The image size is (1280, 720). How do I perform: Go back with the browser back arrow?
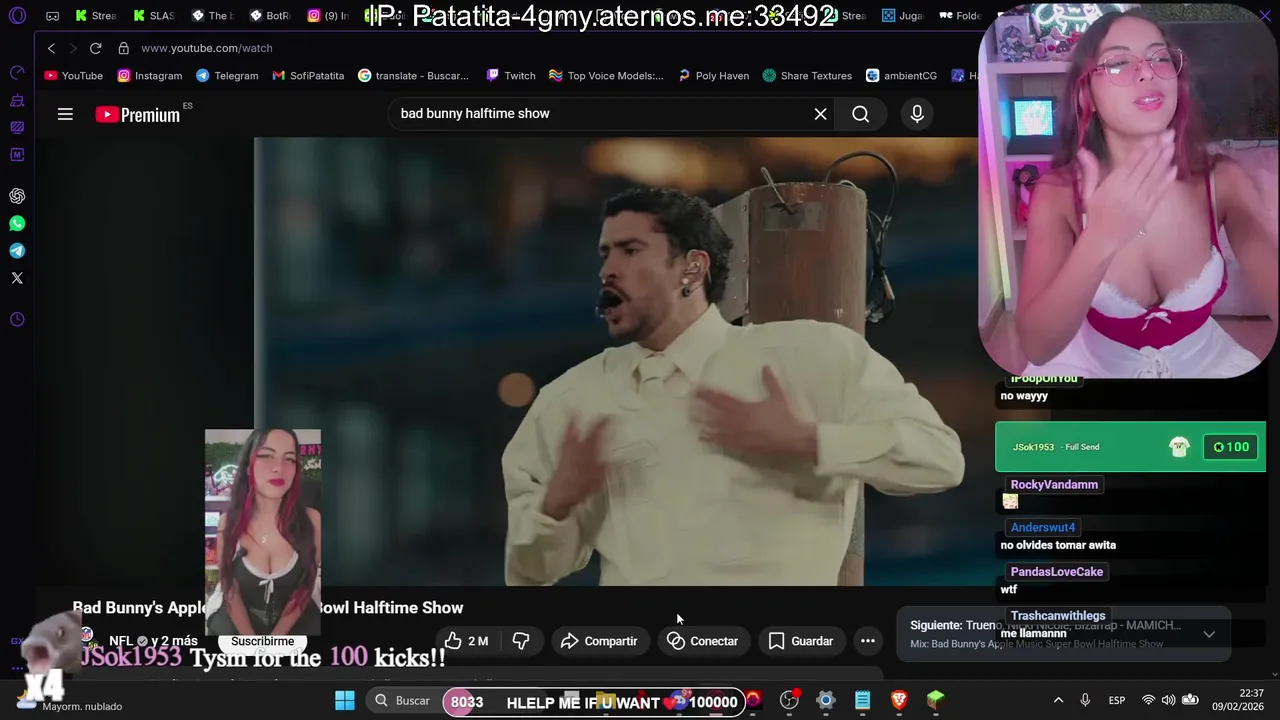coord(52,48)
